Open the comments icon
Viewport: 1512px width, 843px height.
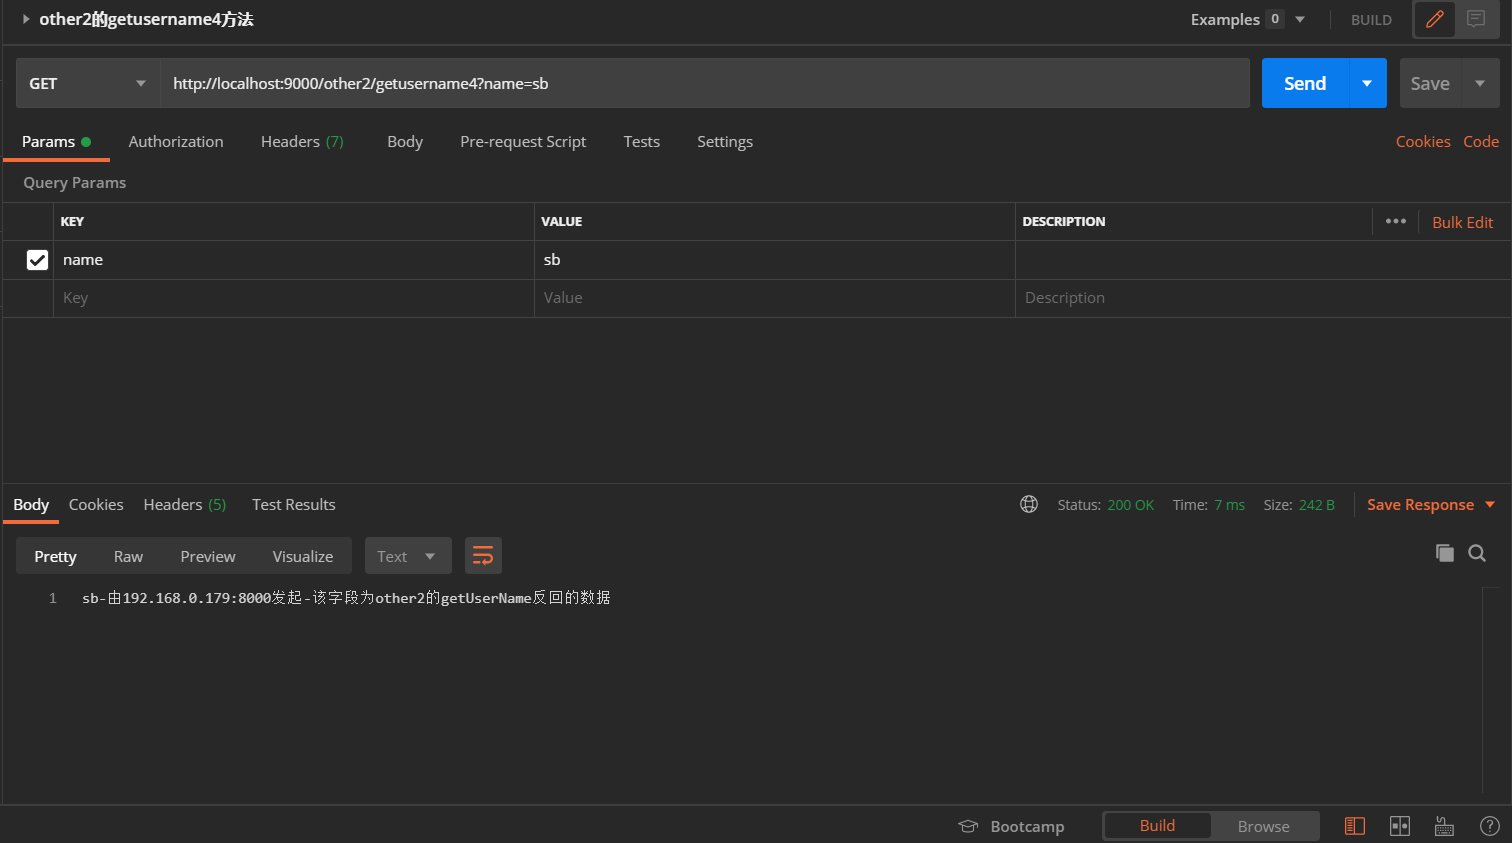point(1476,19)
